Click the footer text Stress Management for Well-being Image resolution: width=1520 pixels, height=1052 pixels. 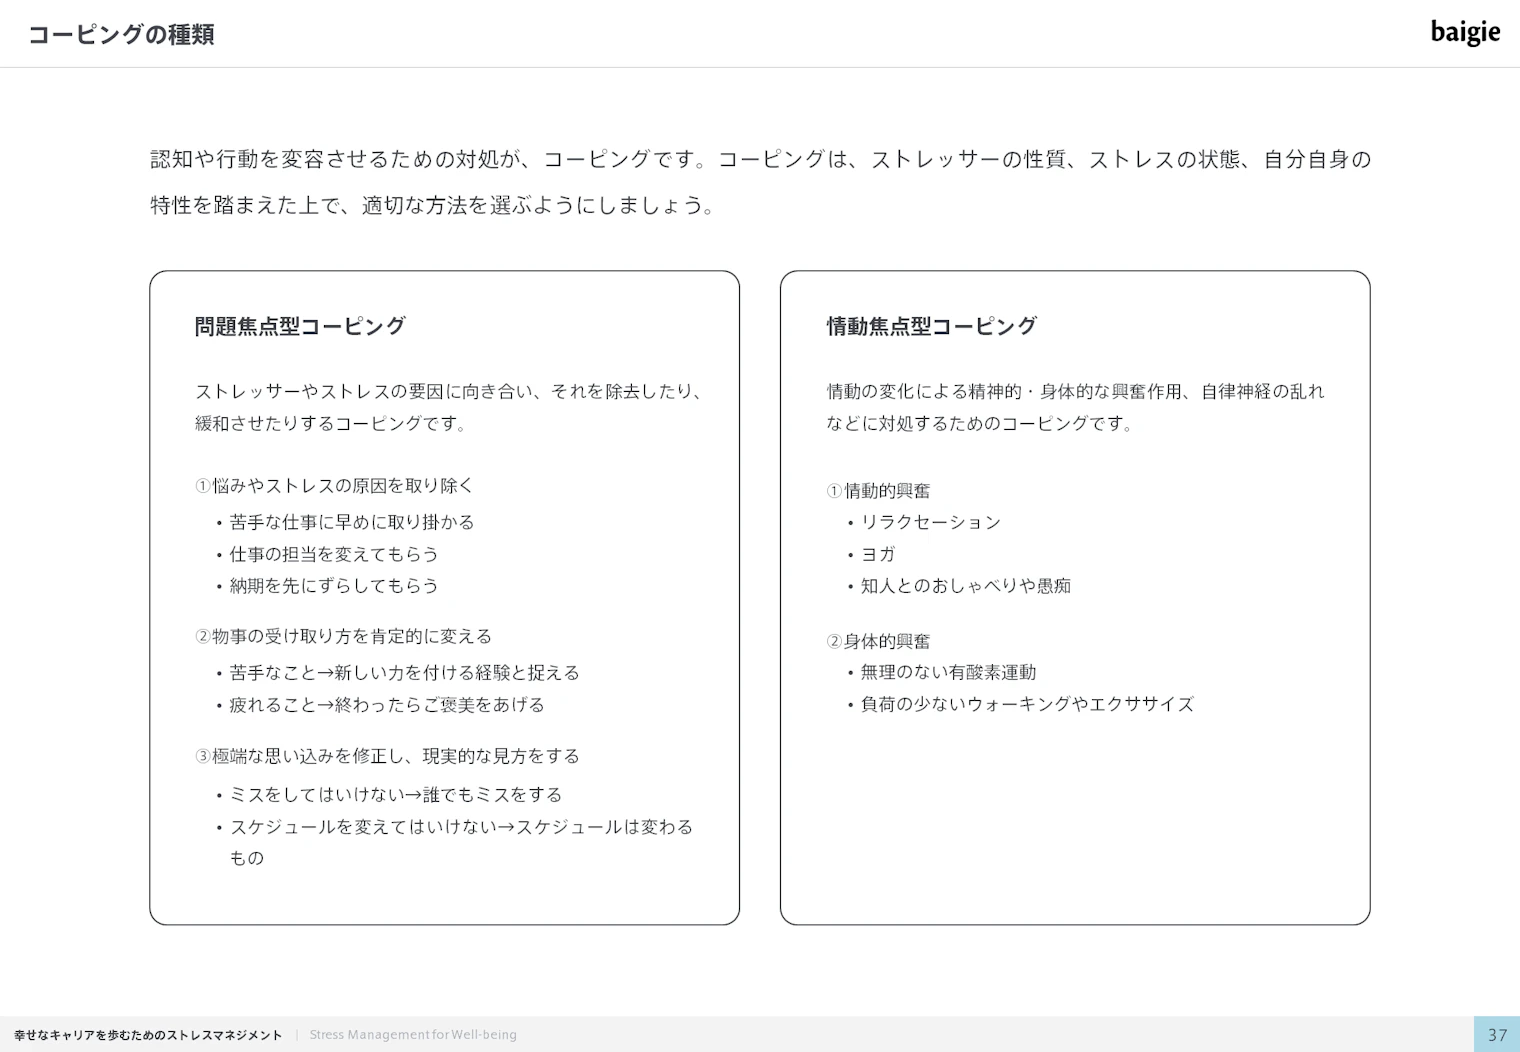click(413, 1035)
